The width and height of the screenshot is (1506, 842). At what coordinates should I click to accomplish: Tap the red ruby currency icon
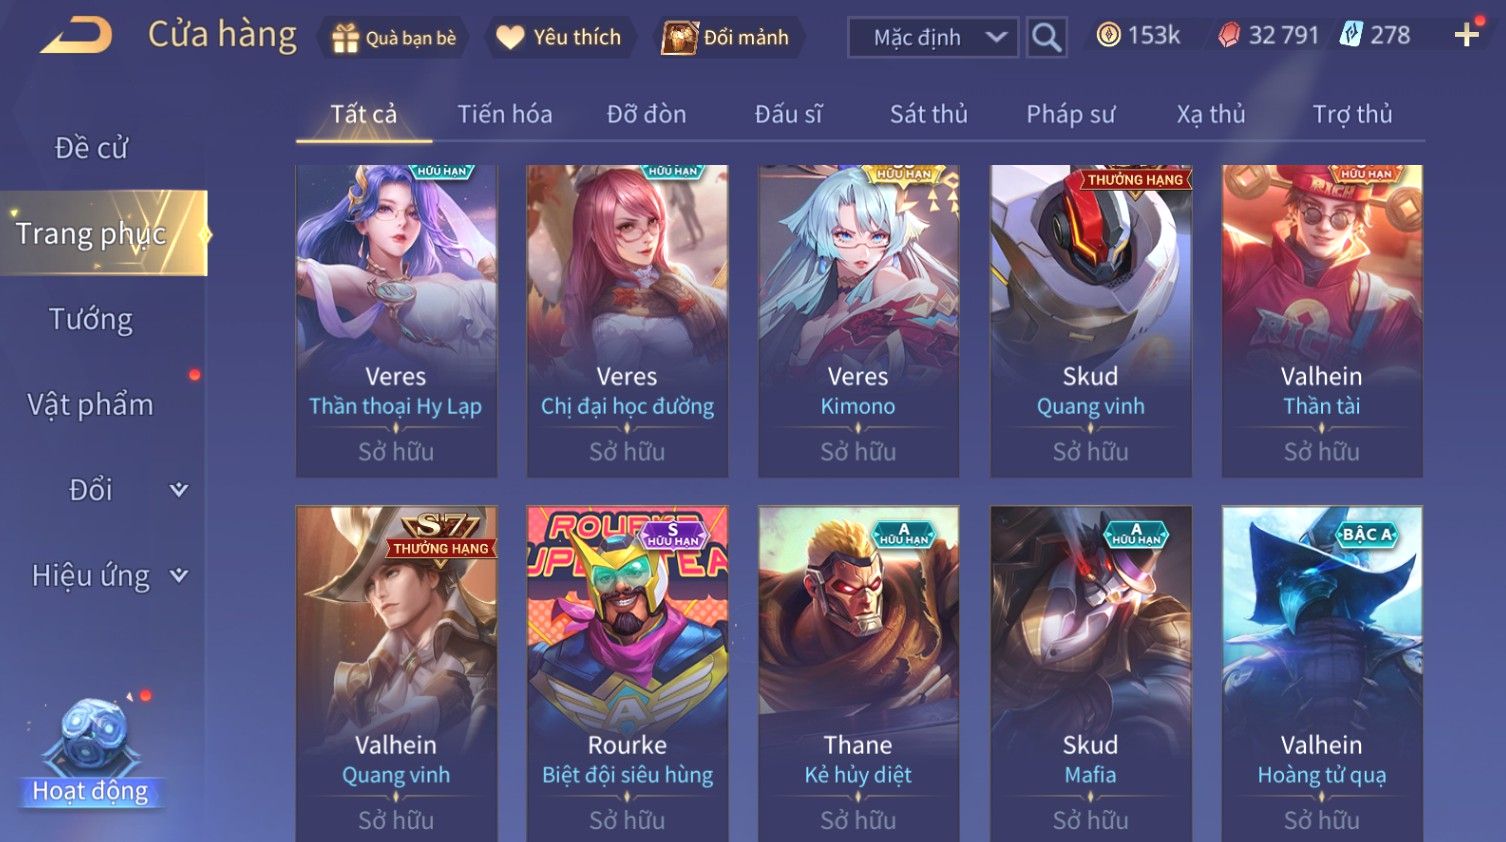1229,35
